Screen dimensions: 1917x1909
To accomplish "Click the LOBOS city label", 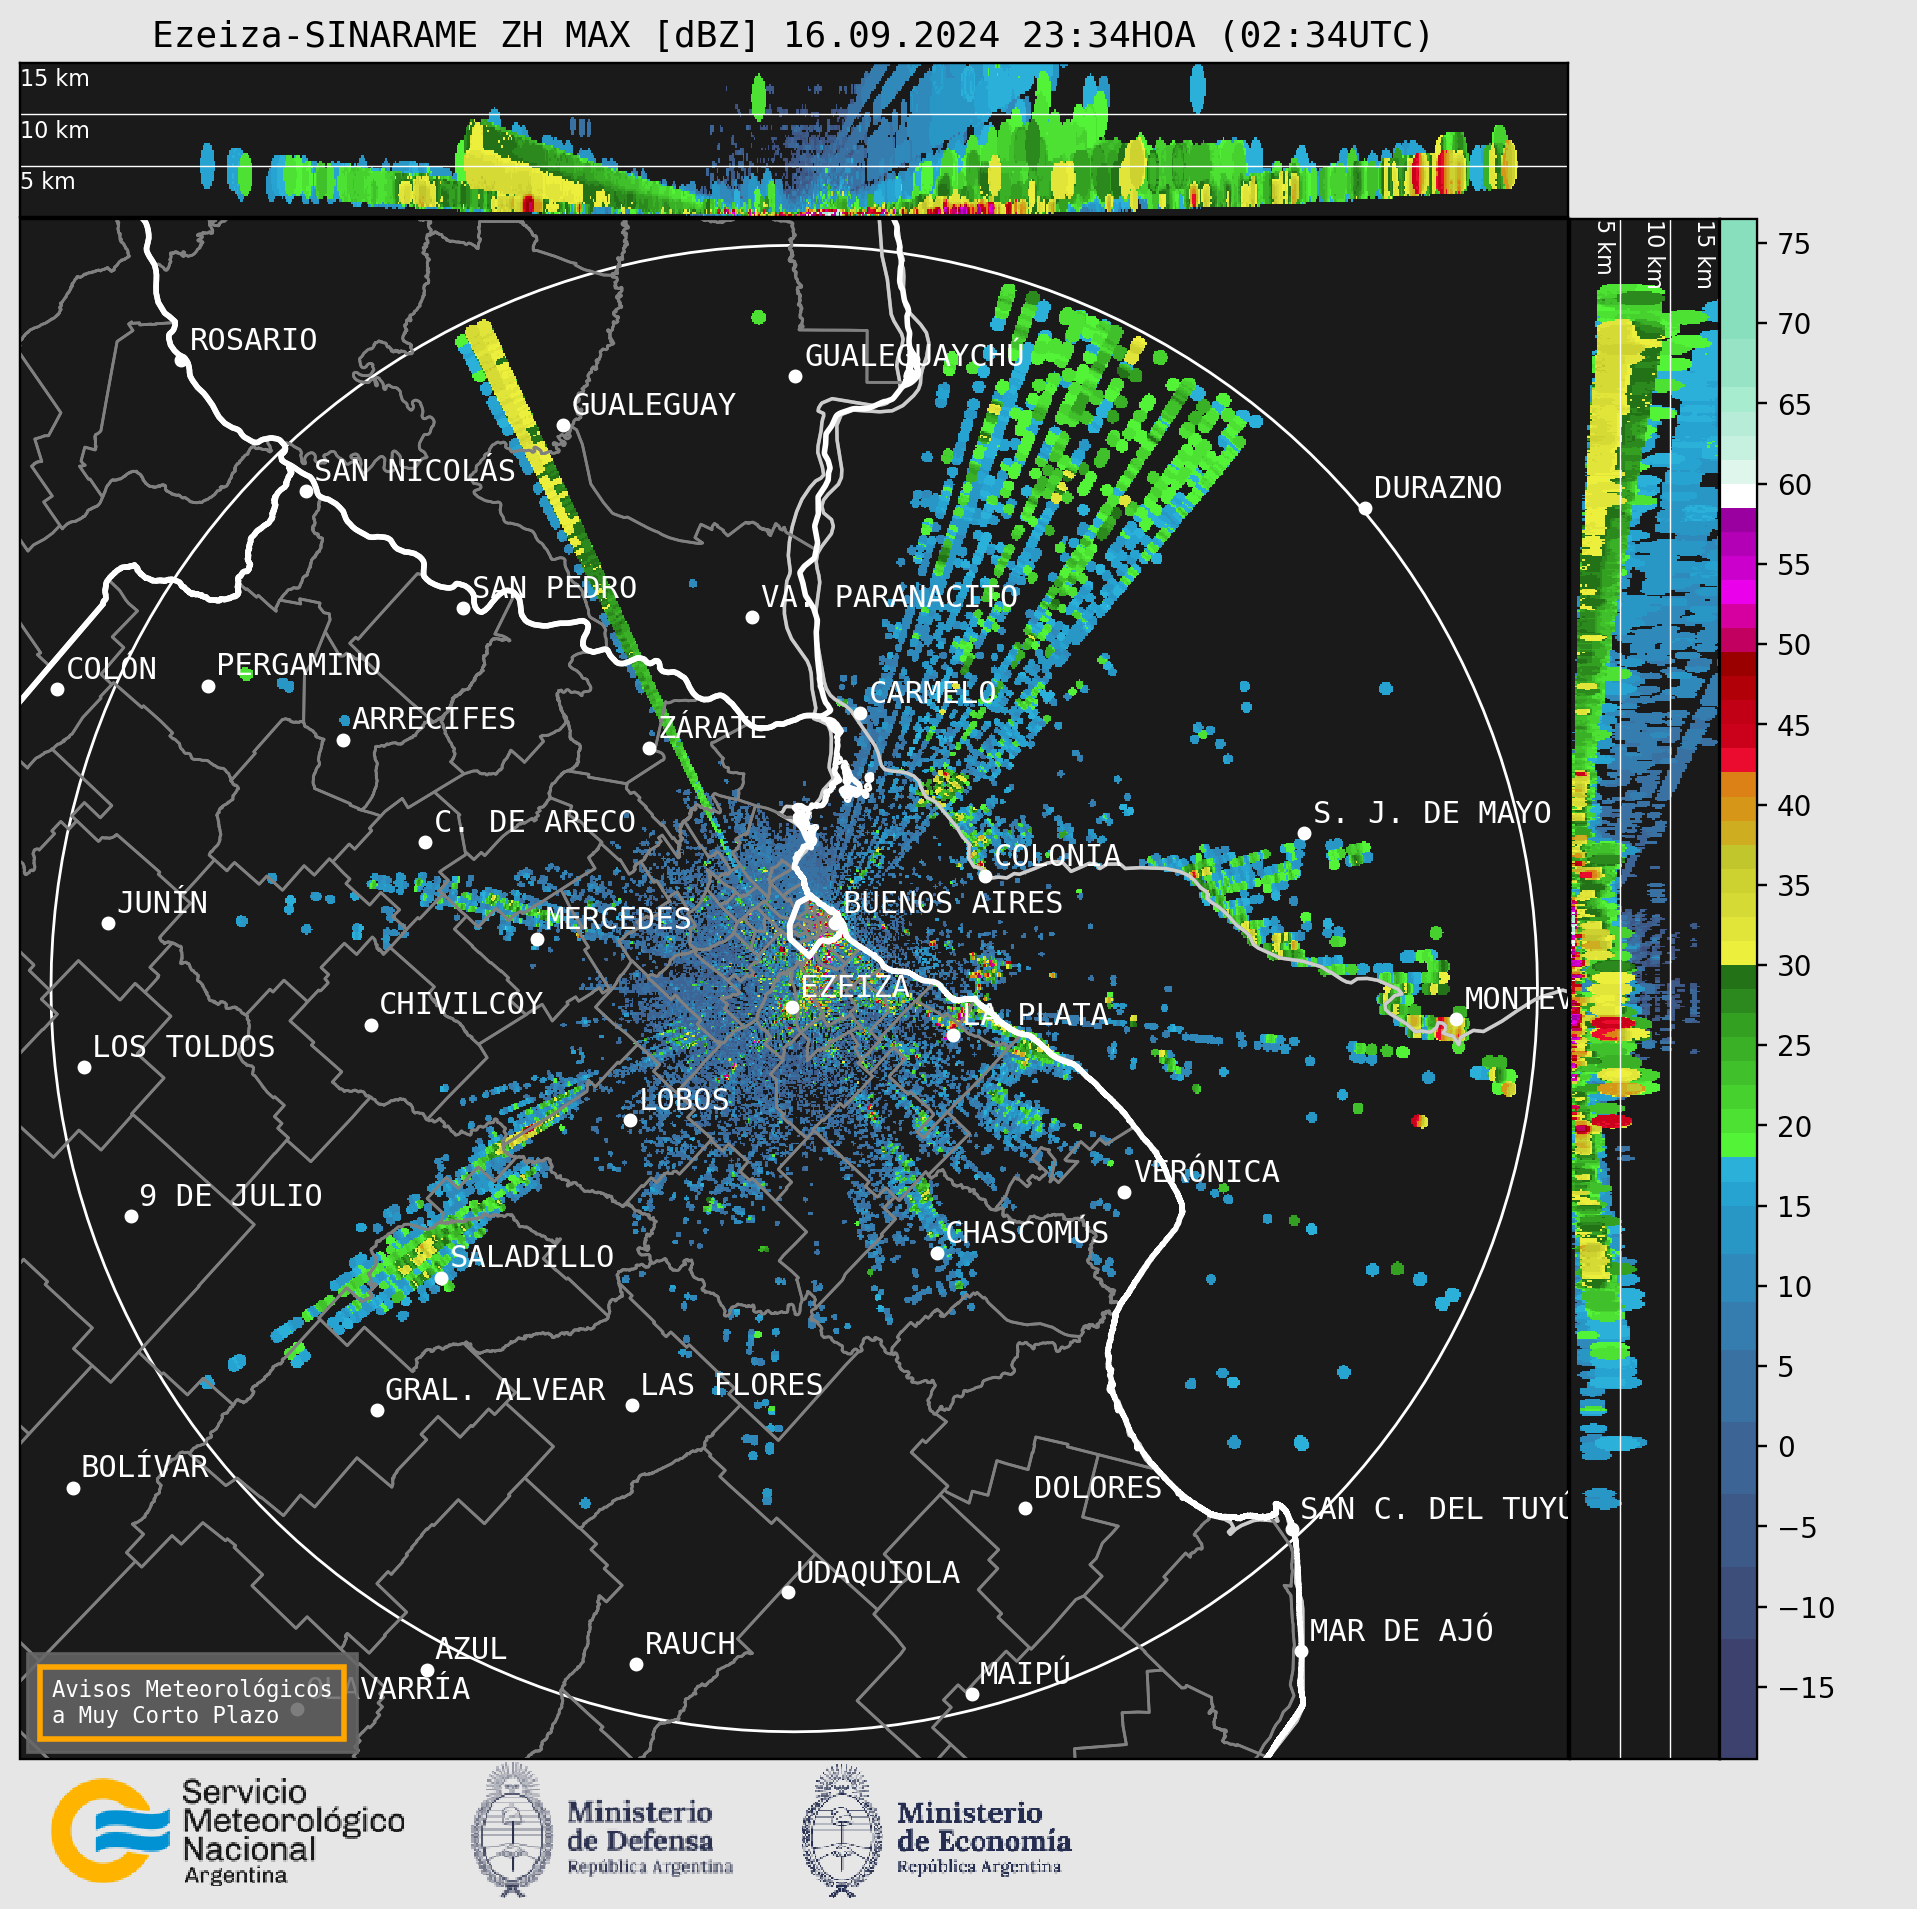I will [x=684, y=1099].
